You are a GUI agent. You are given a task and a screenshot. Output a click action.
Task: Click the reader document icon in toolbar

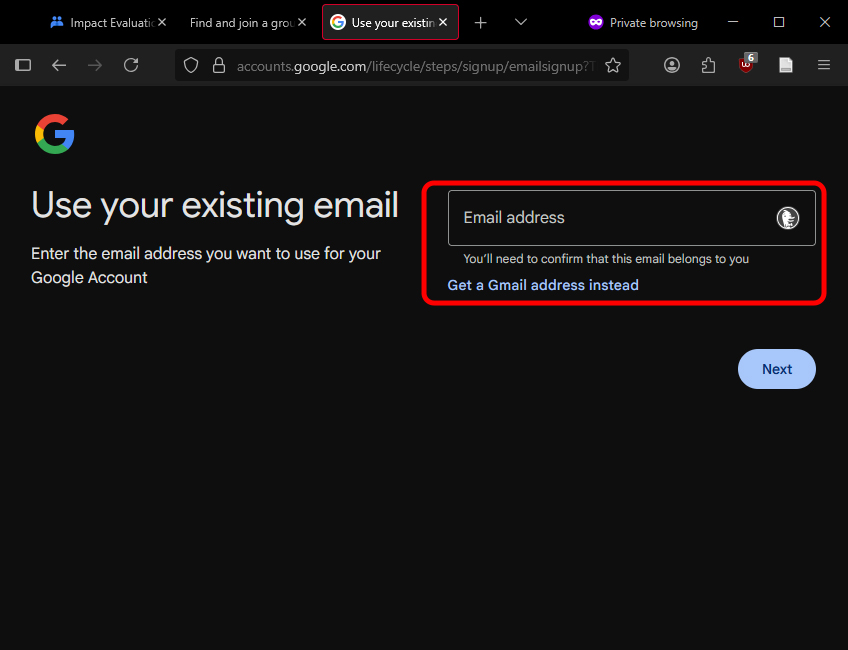(x=786, y=65)
